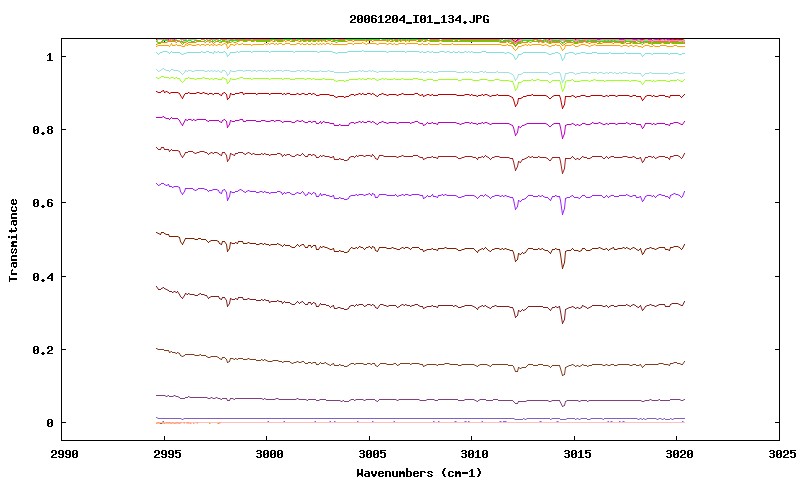Screen dimensions: 800x480
Task: Click the y-axis tick label 0.8
Action: point(43,130)
